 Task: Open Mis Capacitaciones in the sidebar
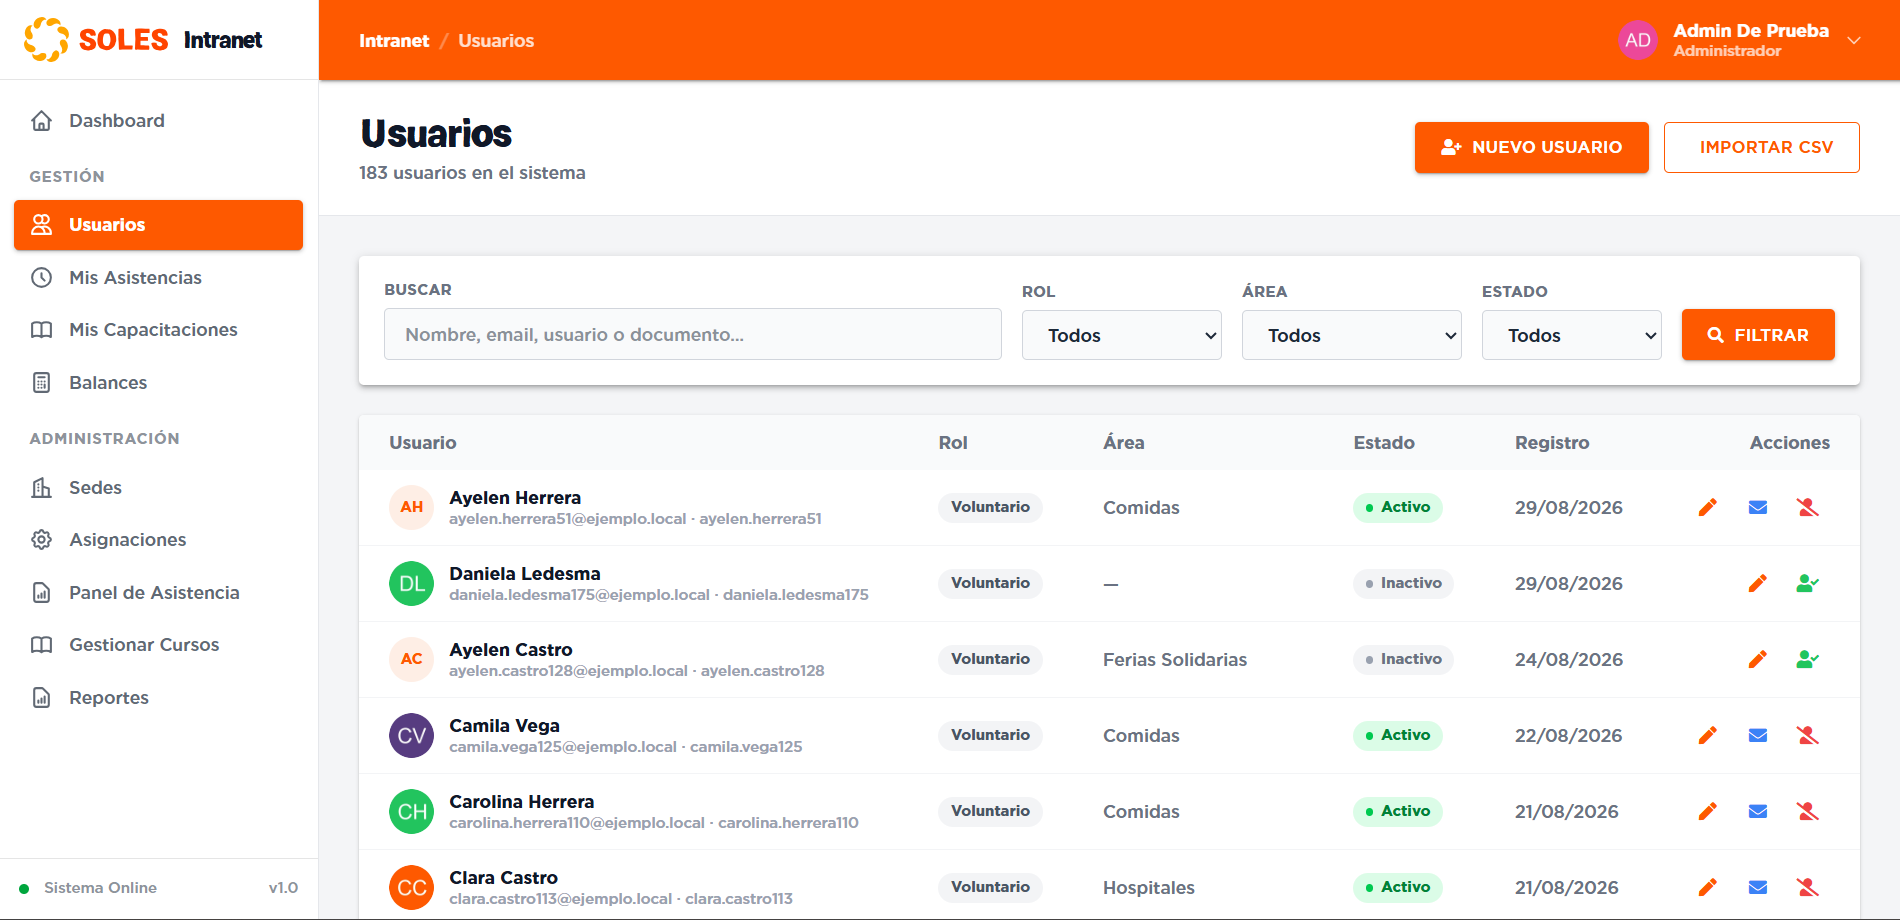coord(158,330)
